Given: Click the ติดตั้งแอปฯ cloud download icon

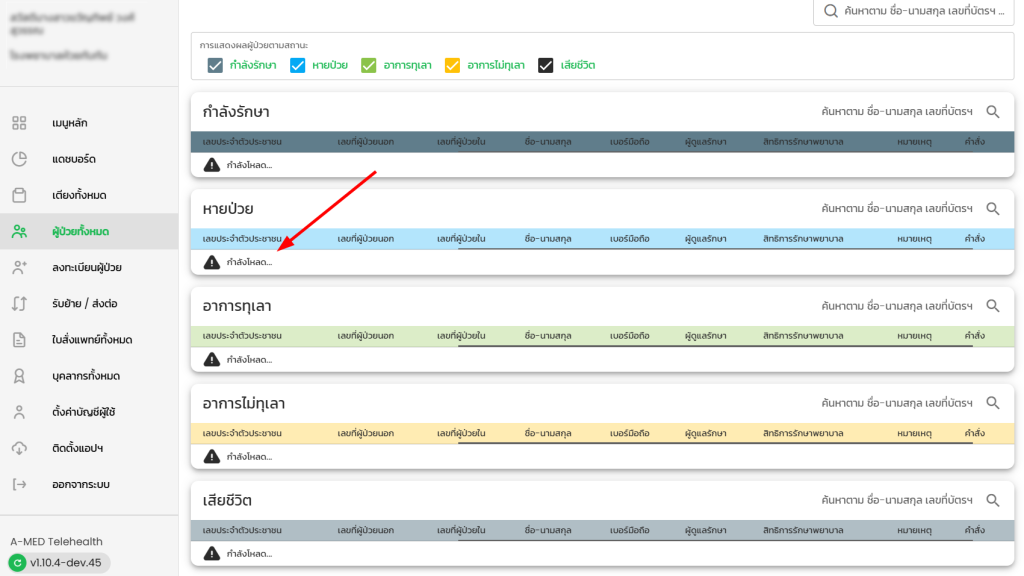Looking at the screenshot, I should click(19, 448).
